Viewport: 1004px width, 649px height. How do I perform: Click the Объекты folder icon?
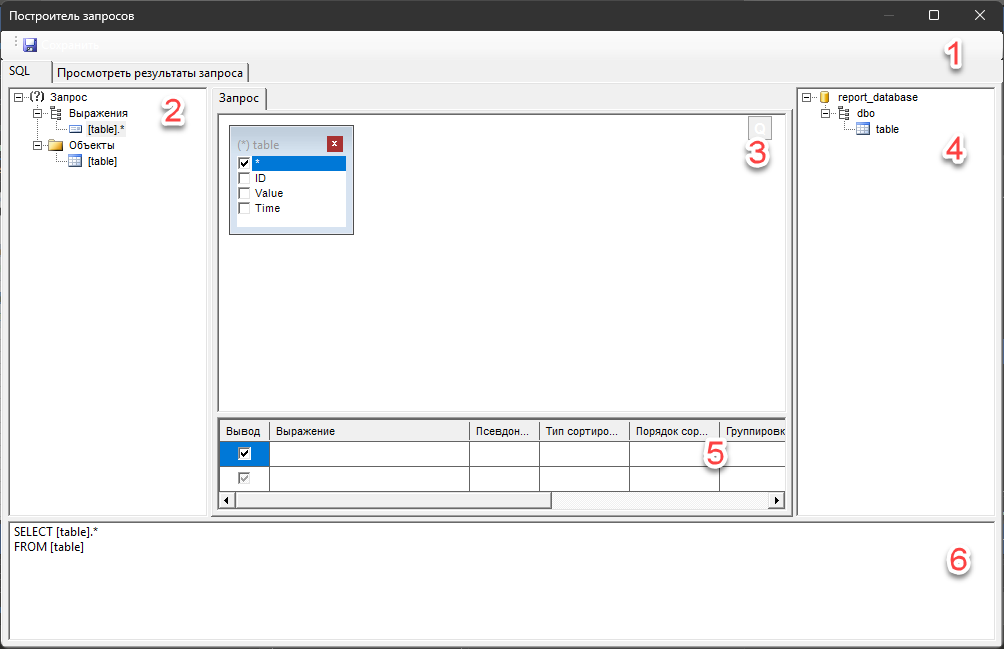pyautogui.click(x=56, y=145)
